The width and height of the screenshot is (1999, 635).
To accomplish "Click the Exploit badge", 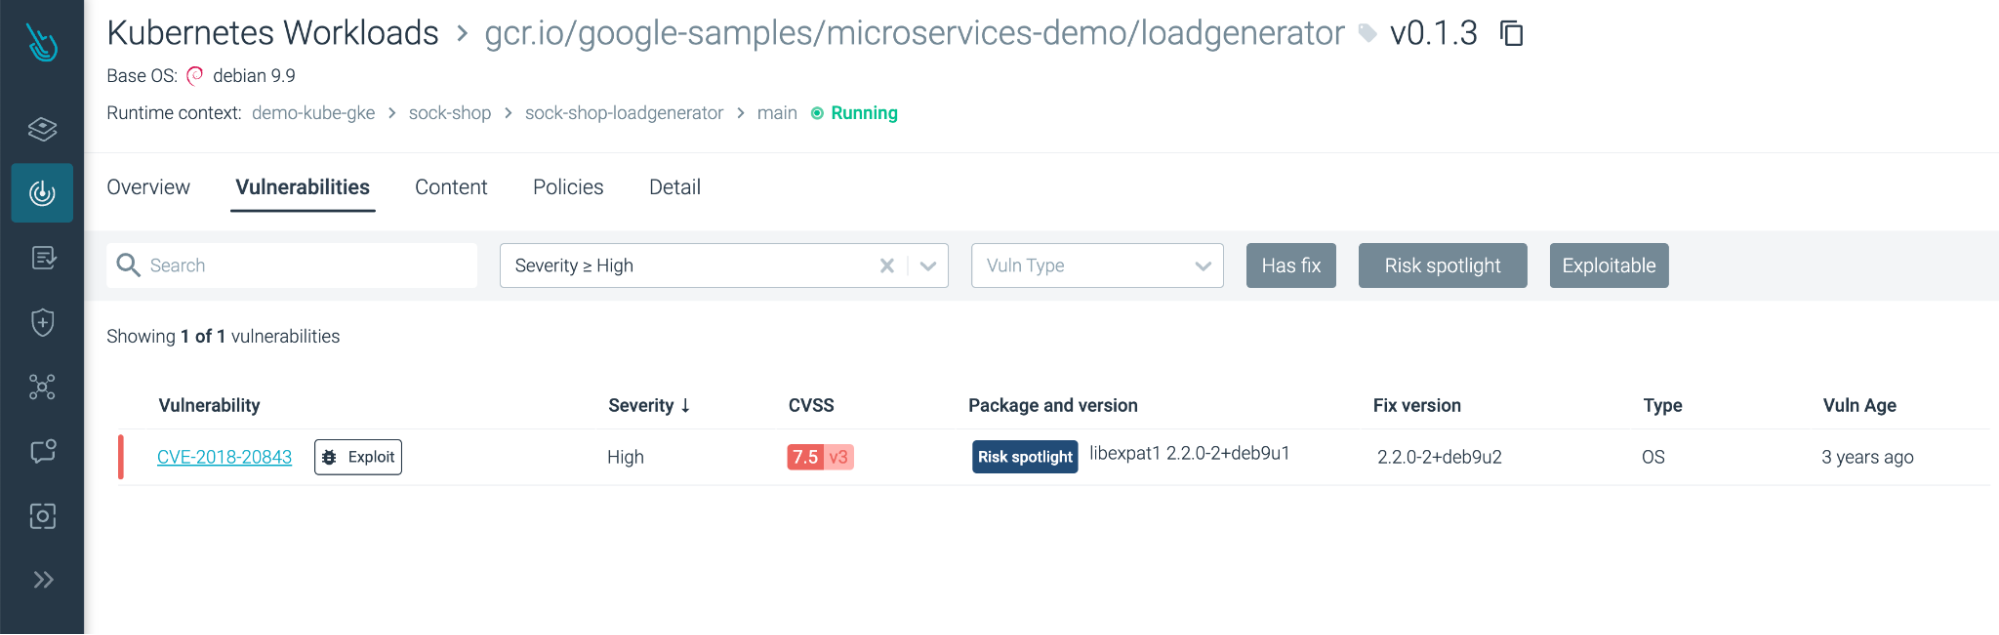I will pos(358,457).
